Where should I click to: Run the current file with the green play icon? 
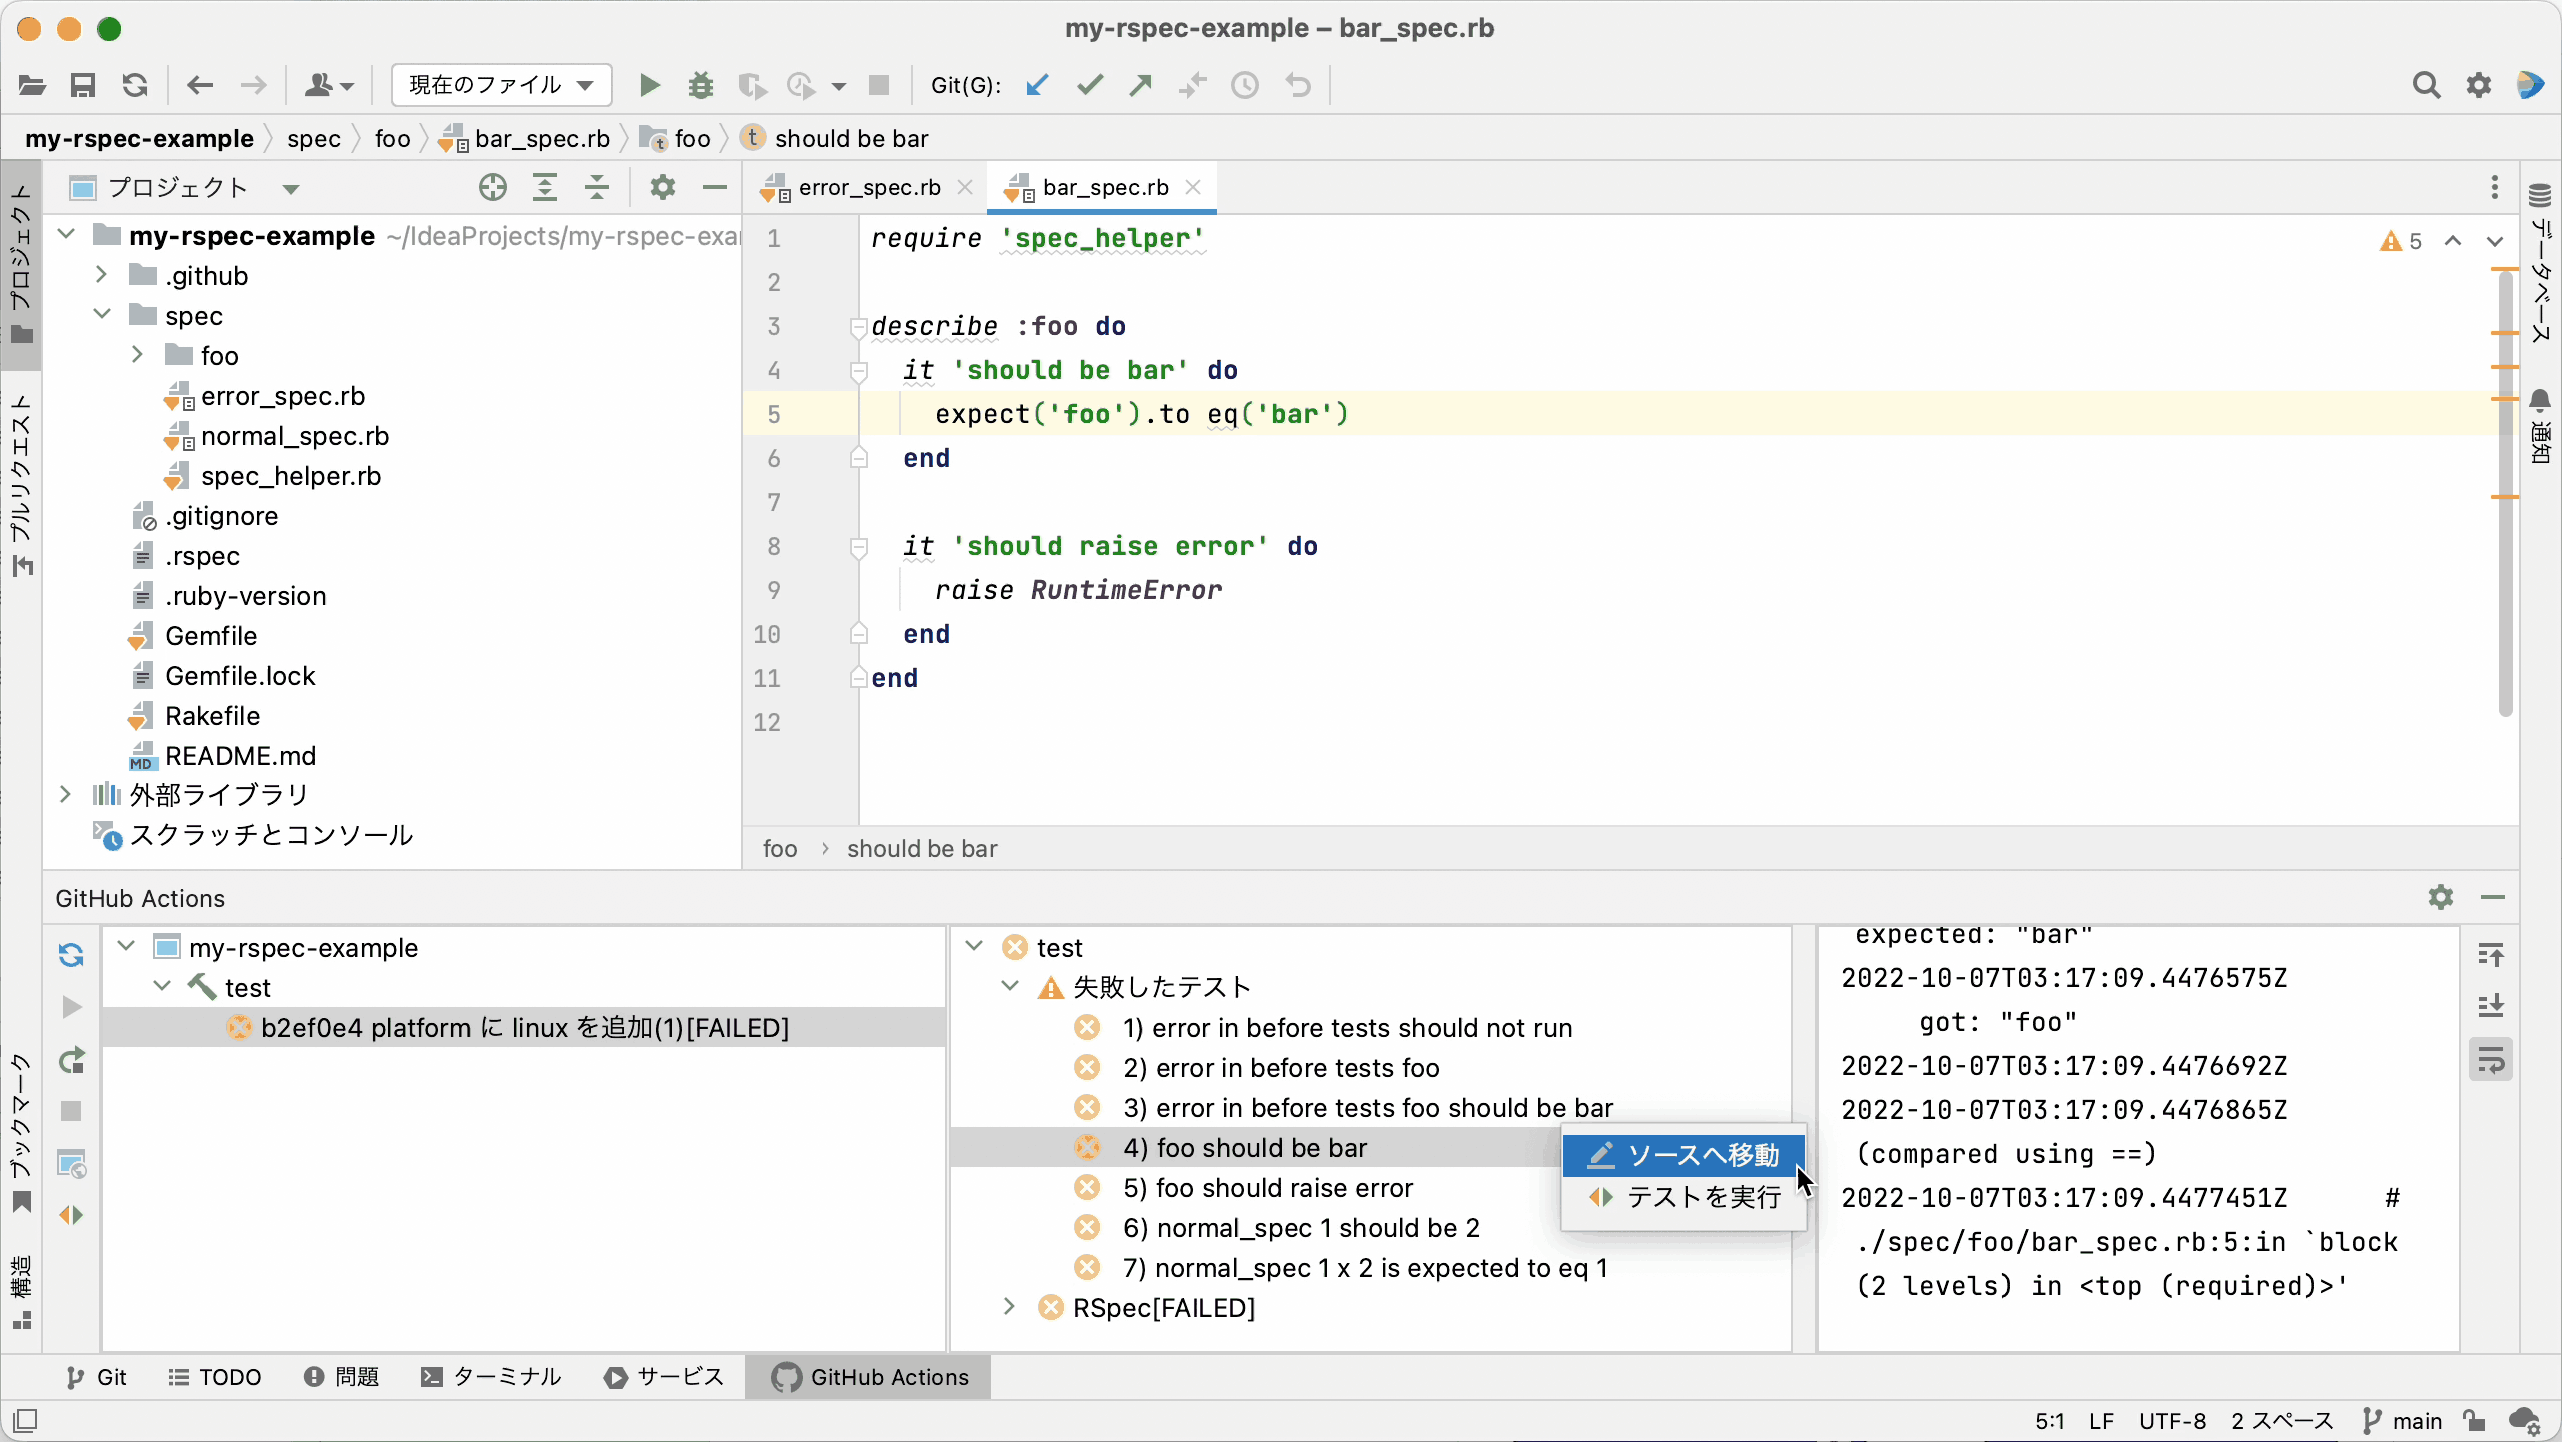(650, 85)
